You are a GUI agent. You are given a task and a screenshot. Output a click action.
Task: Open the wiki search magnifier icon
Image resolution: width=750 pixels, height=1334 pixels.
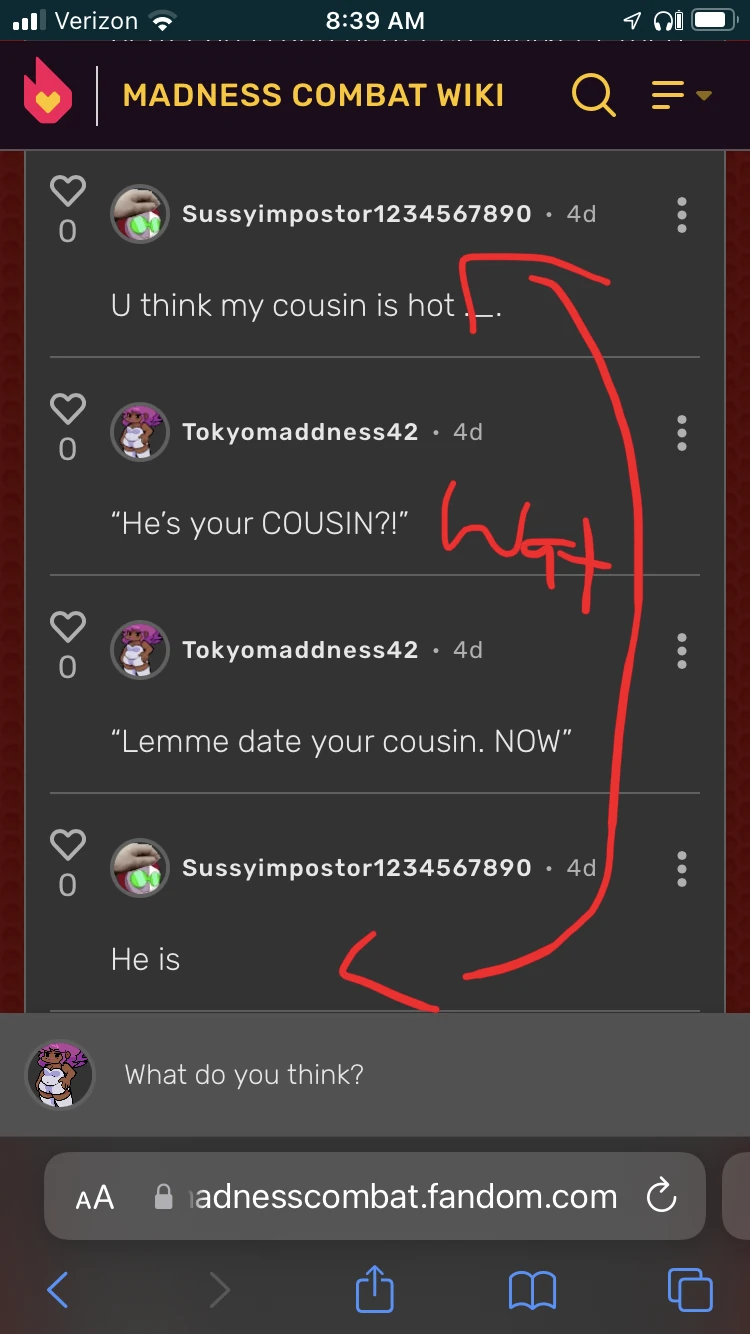593,95
